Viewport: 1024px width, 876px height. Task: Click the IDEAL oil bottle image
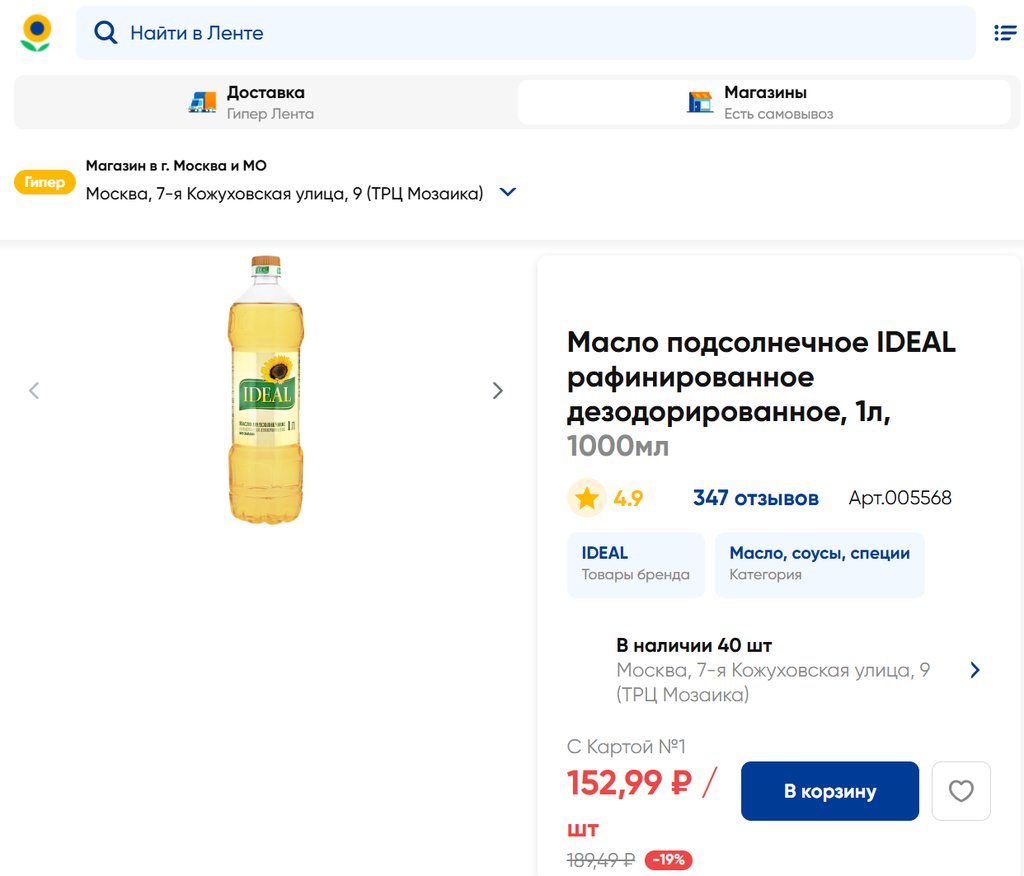point(265,390)
